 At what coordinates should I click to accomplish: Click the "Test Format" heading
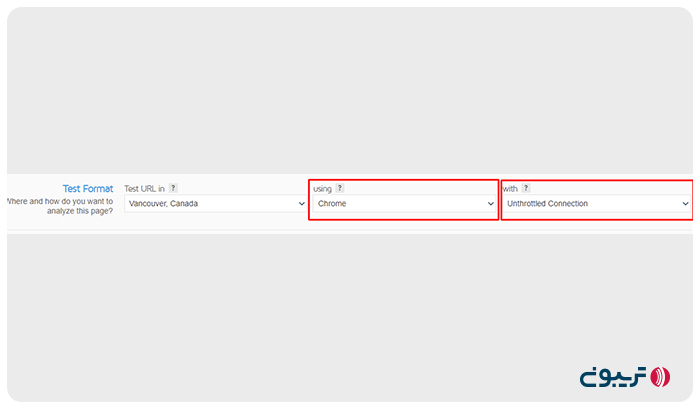(x=88, y=188)
